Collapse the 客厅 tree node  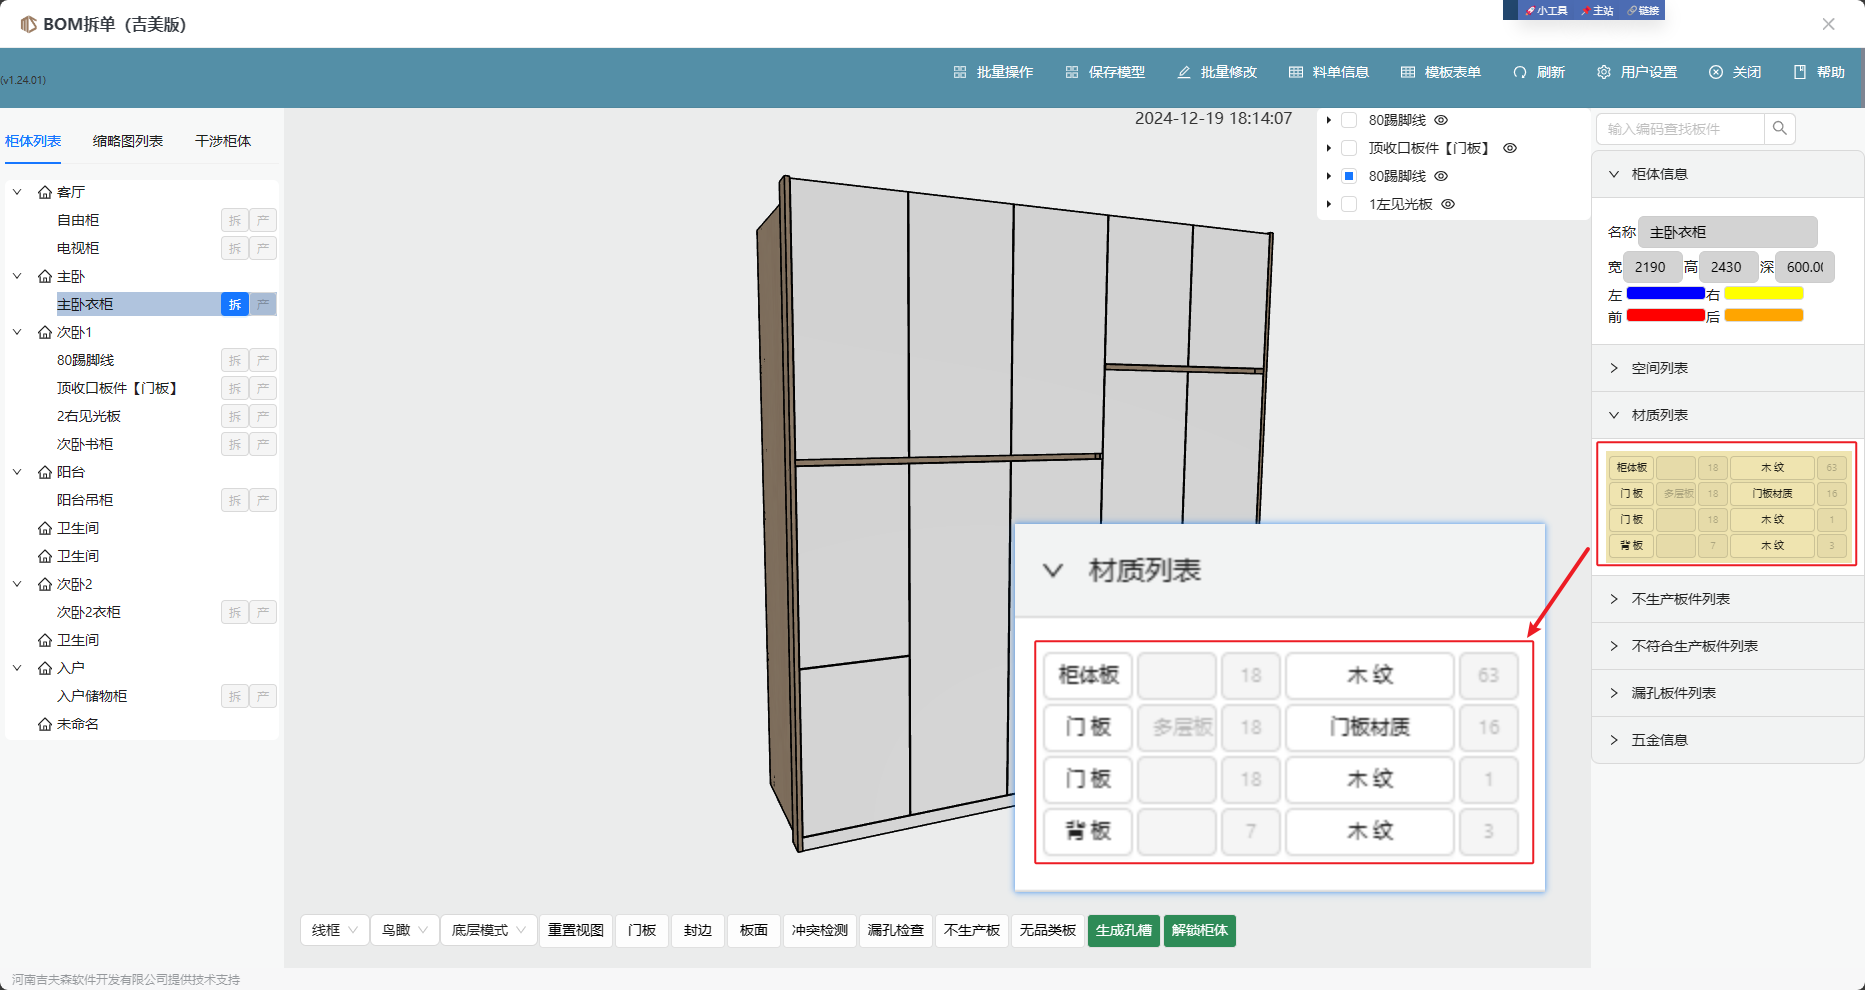(17, 192)
